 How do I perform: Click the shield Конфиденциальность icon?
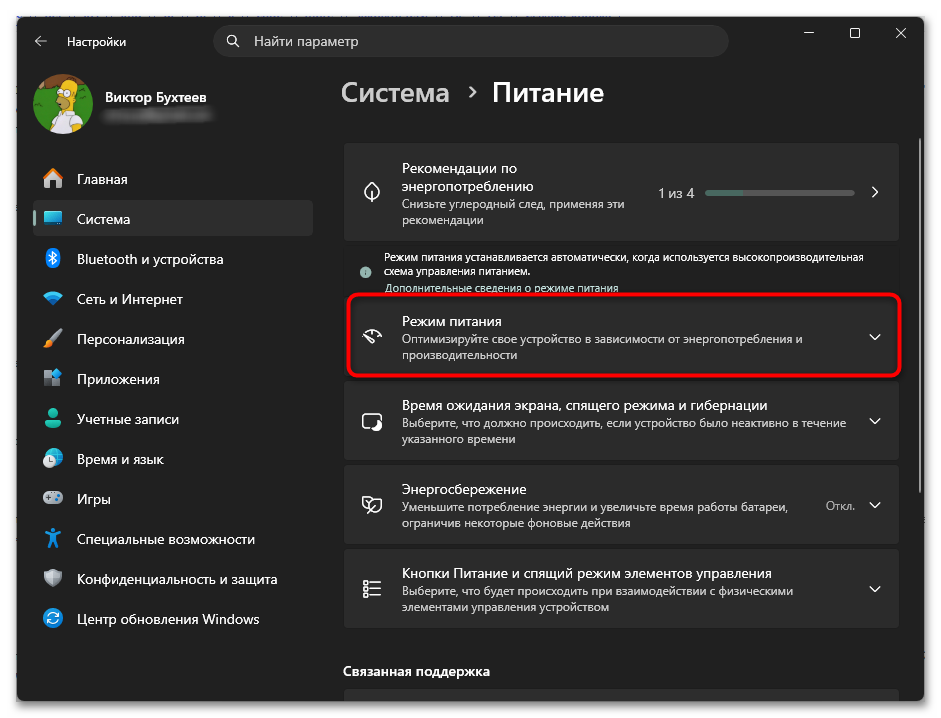(53, 578)
